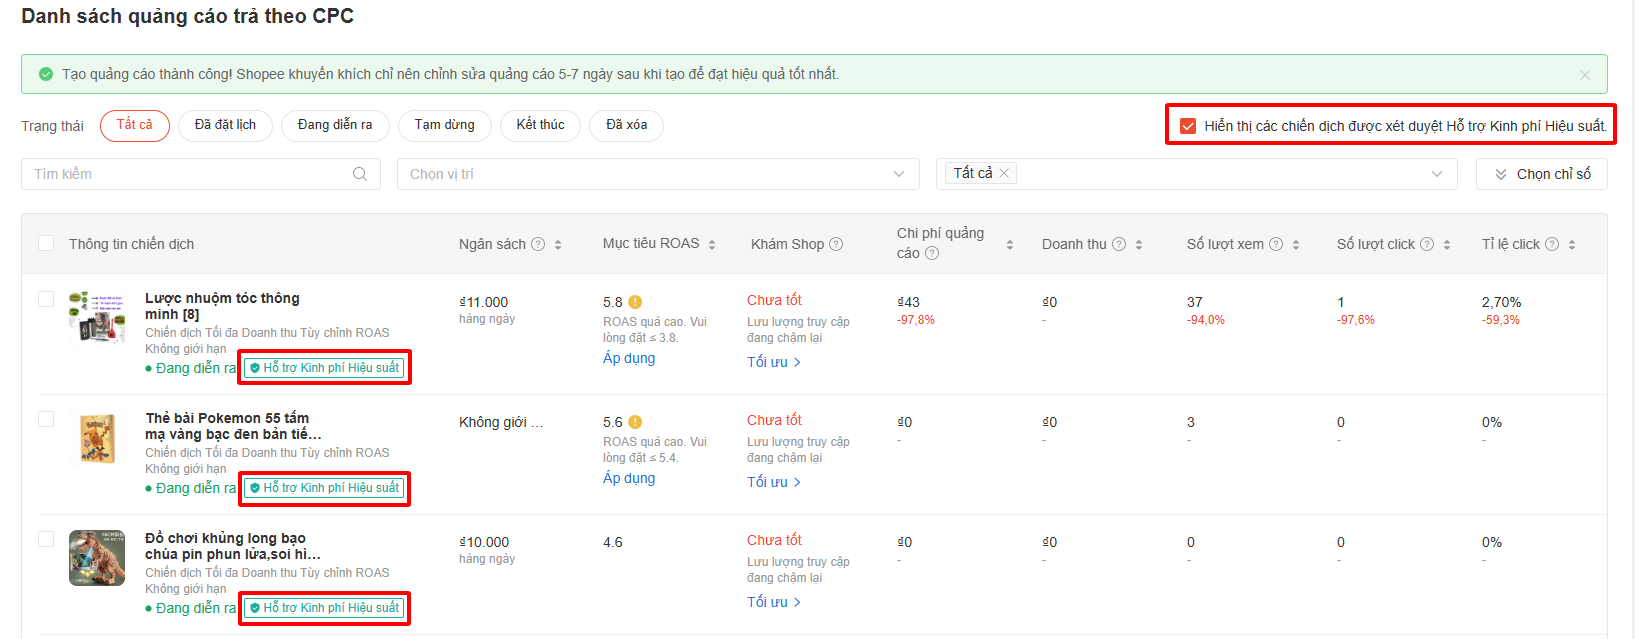The height and width of the screenshot is (639, 1635).
Task: Click the info icon beside Khám Shop
Action: 836,244
